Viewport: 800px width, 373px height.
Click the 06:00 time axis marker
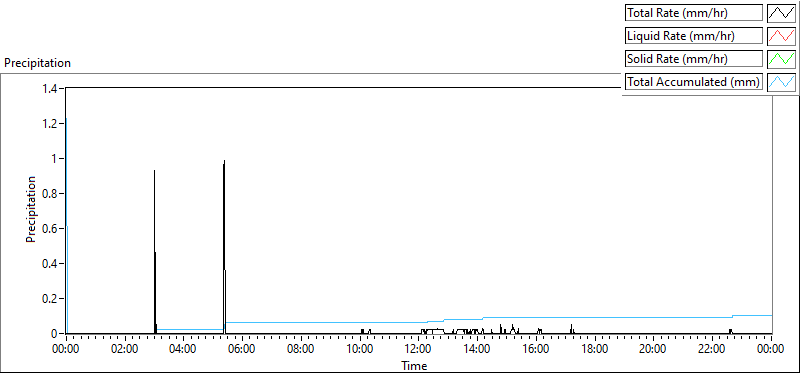pyautogui.click(x=242, y=350)
